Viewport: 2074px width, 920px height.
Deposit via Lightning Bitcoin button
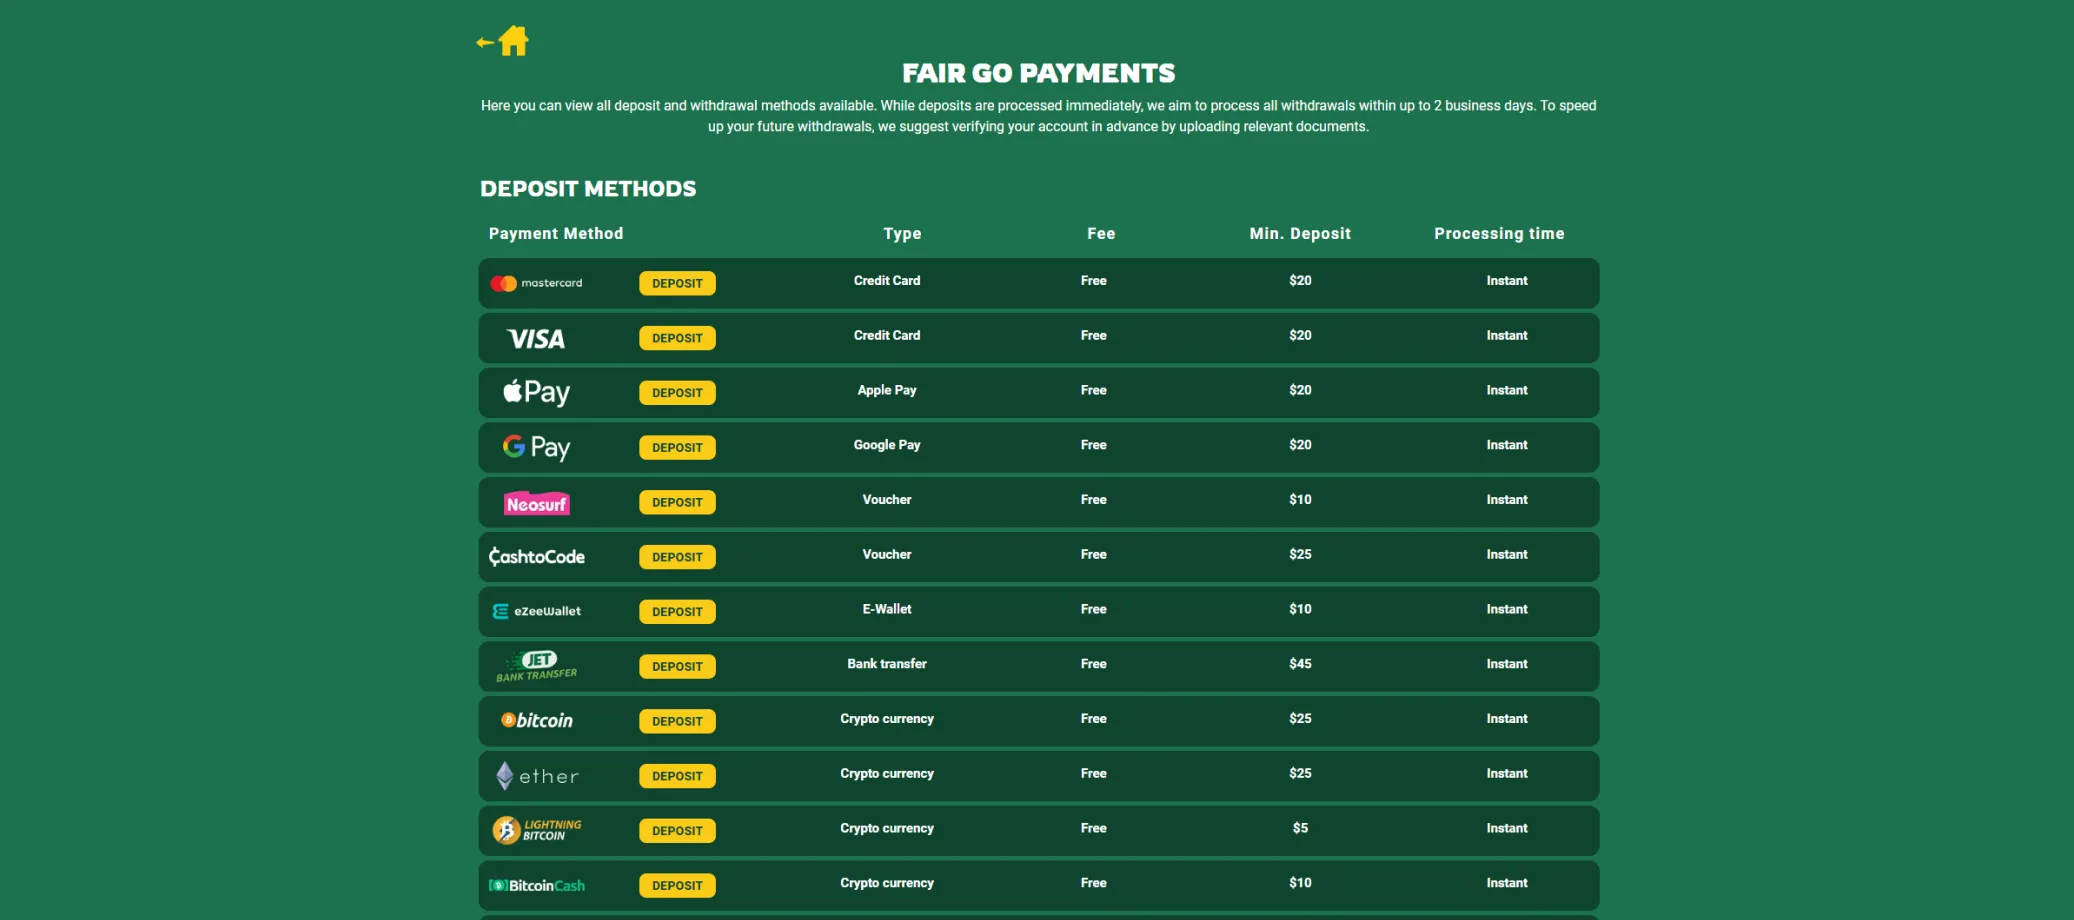(x=677, y=831)
